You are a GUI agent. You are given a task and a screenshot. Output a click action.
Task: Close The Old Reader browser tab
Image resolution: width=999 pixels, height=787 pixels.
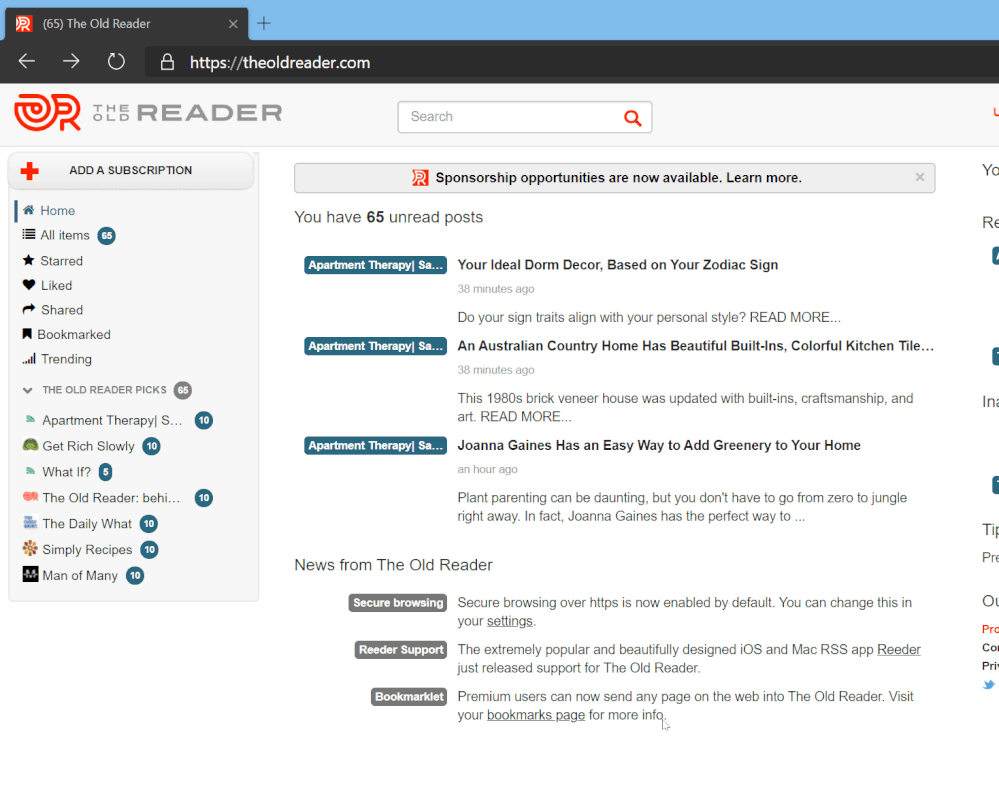(233, 24)
